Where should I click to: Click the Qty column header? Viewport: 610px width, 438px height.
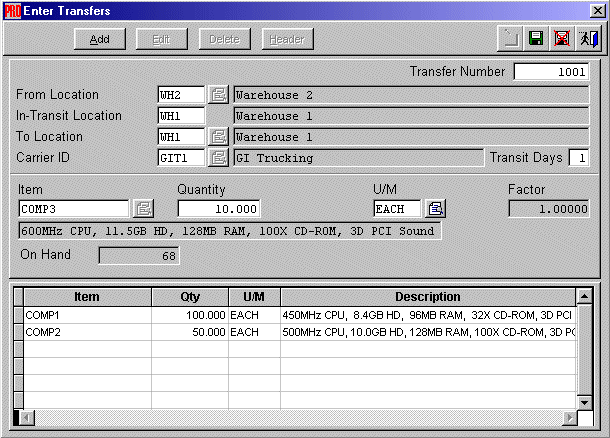(190, 297)
